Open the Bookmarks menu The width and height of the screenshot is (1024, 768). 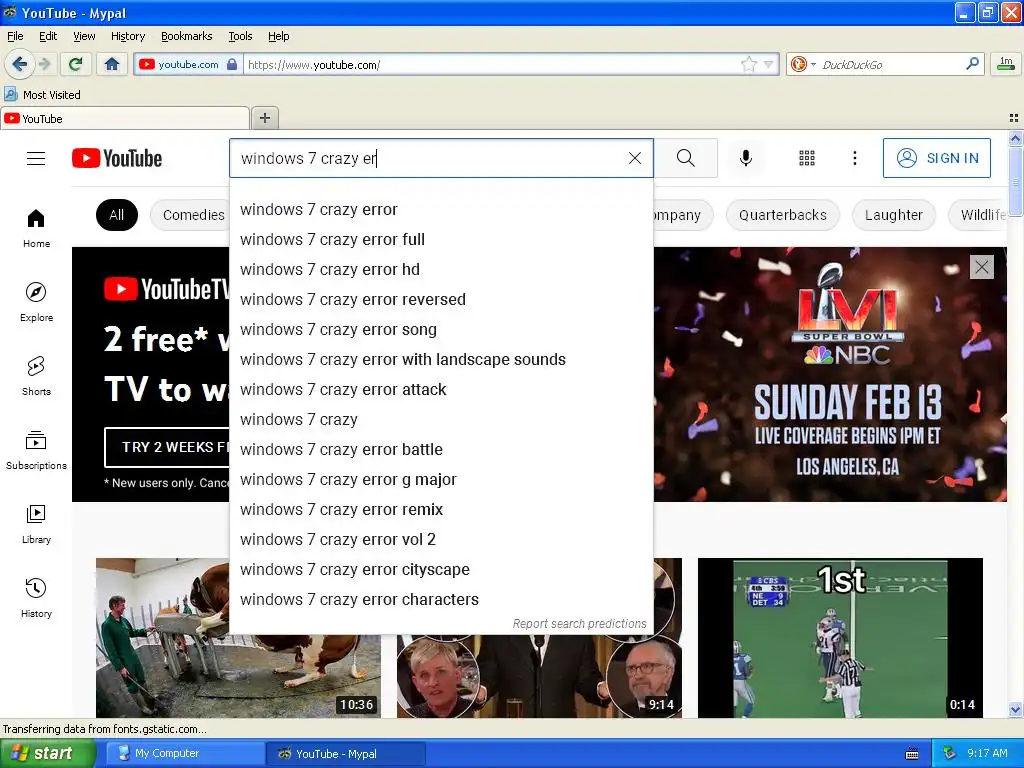[187, 36]
